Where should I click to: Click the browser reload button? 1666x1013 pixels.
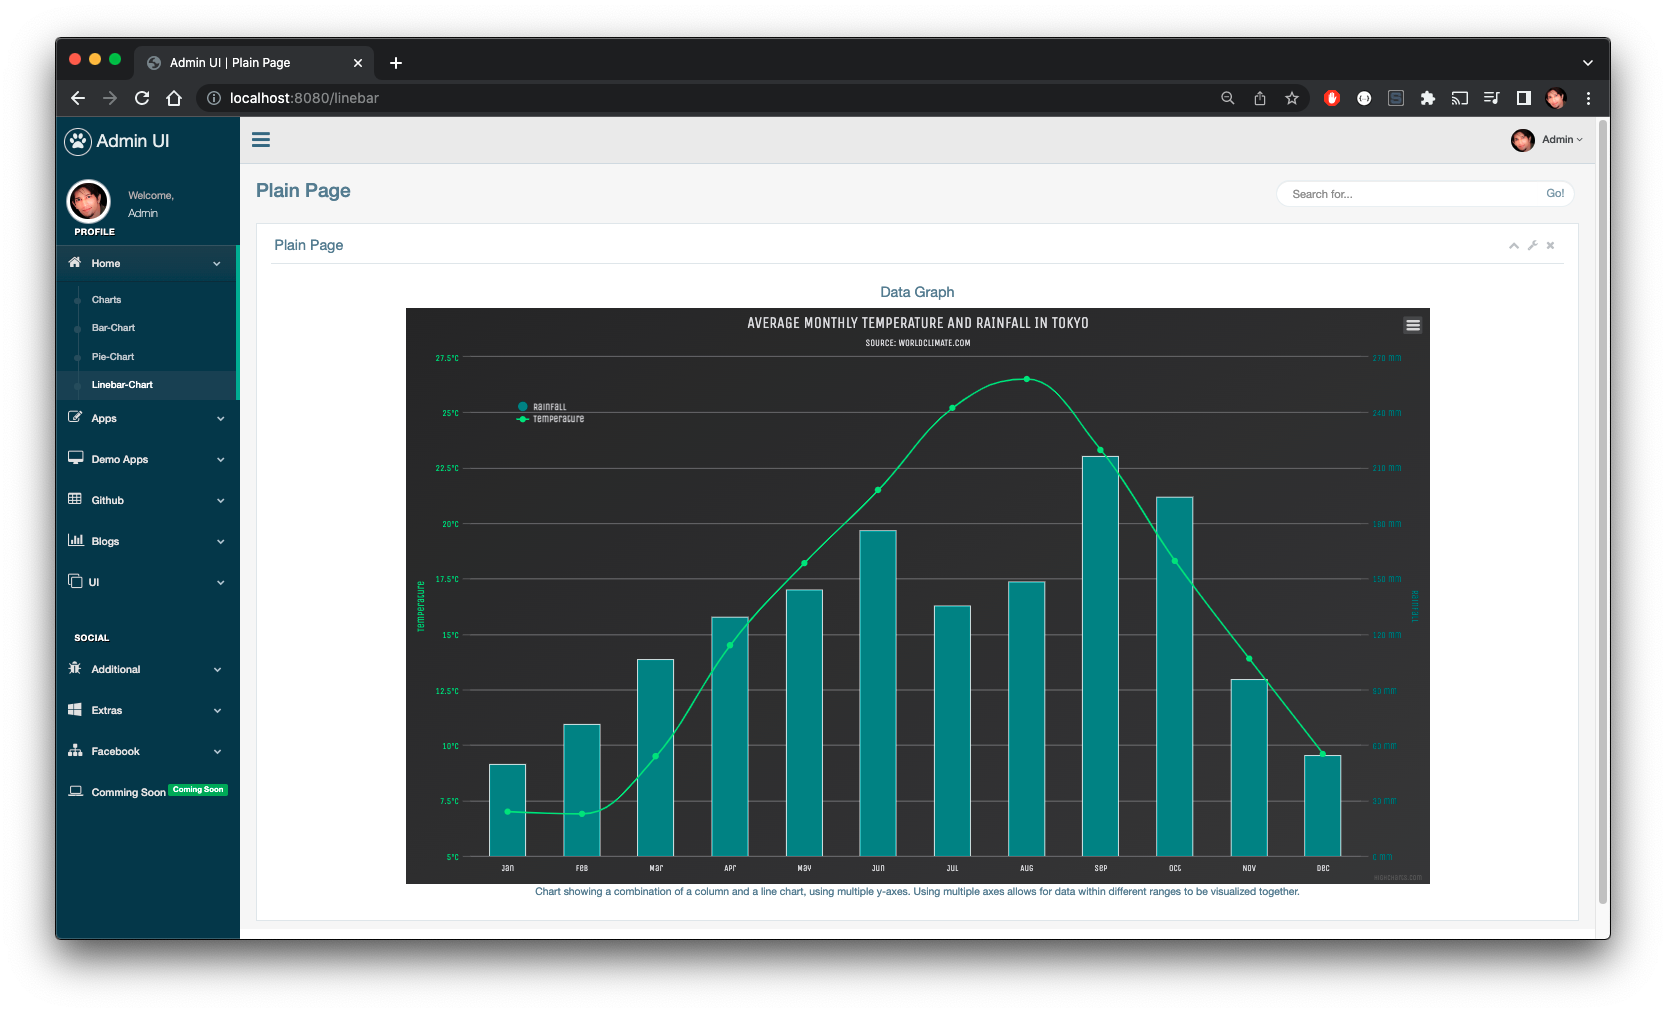[142, 98]
